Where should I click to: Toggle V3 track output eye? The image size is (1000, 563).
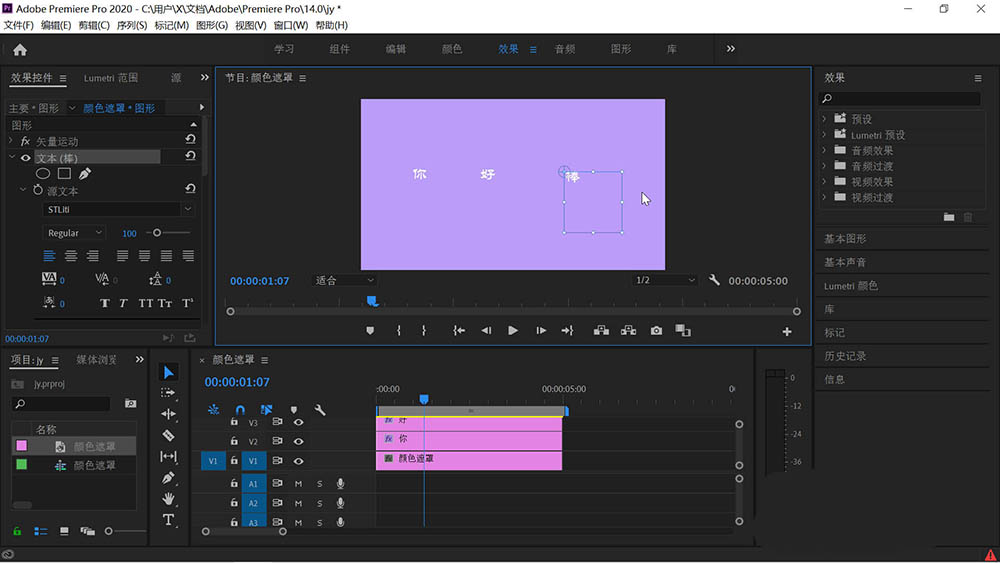[x=298, y=422]
